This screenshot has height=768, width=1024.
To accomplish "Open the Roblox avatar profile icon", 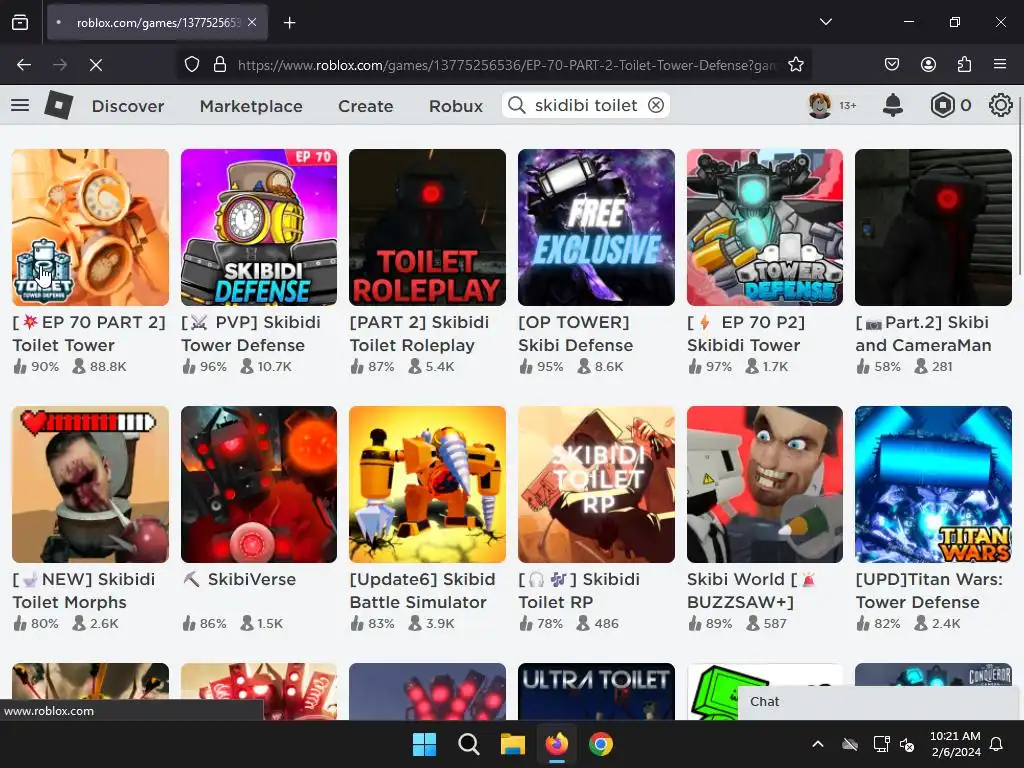I will [x=820, y=105].
